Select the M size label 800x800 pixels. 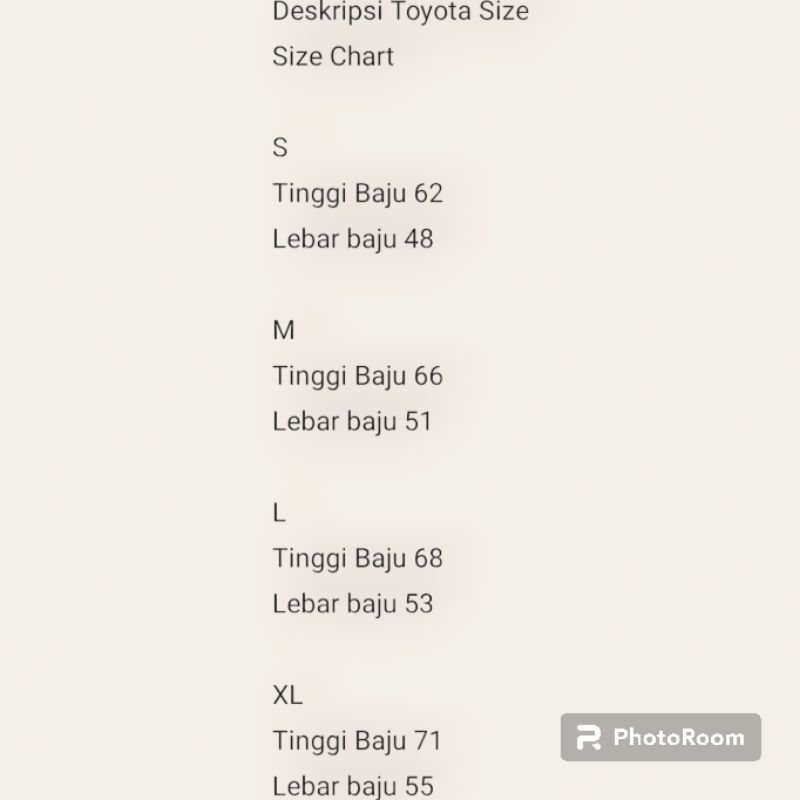pyautogui.click(x=283, y=330)
